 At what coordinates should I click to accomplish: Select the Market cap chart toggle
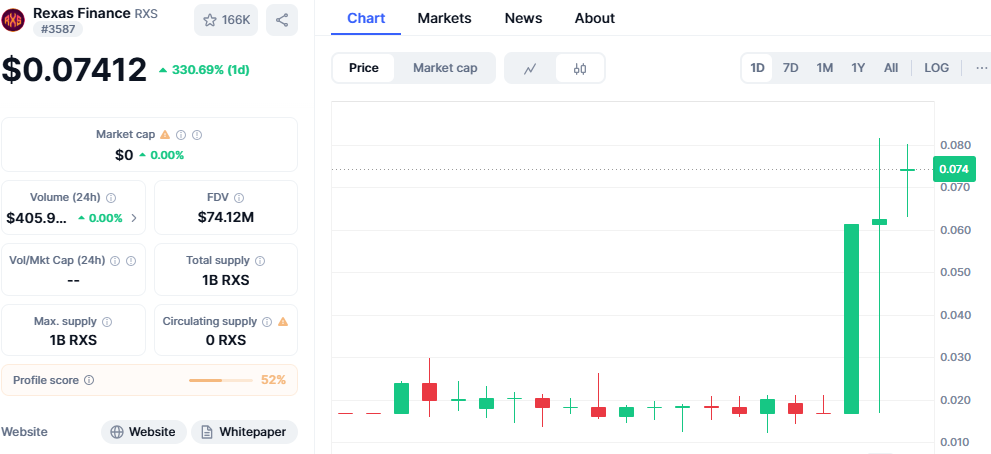pos(445,68)
